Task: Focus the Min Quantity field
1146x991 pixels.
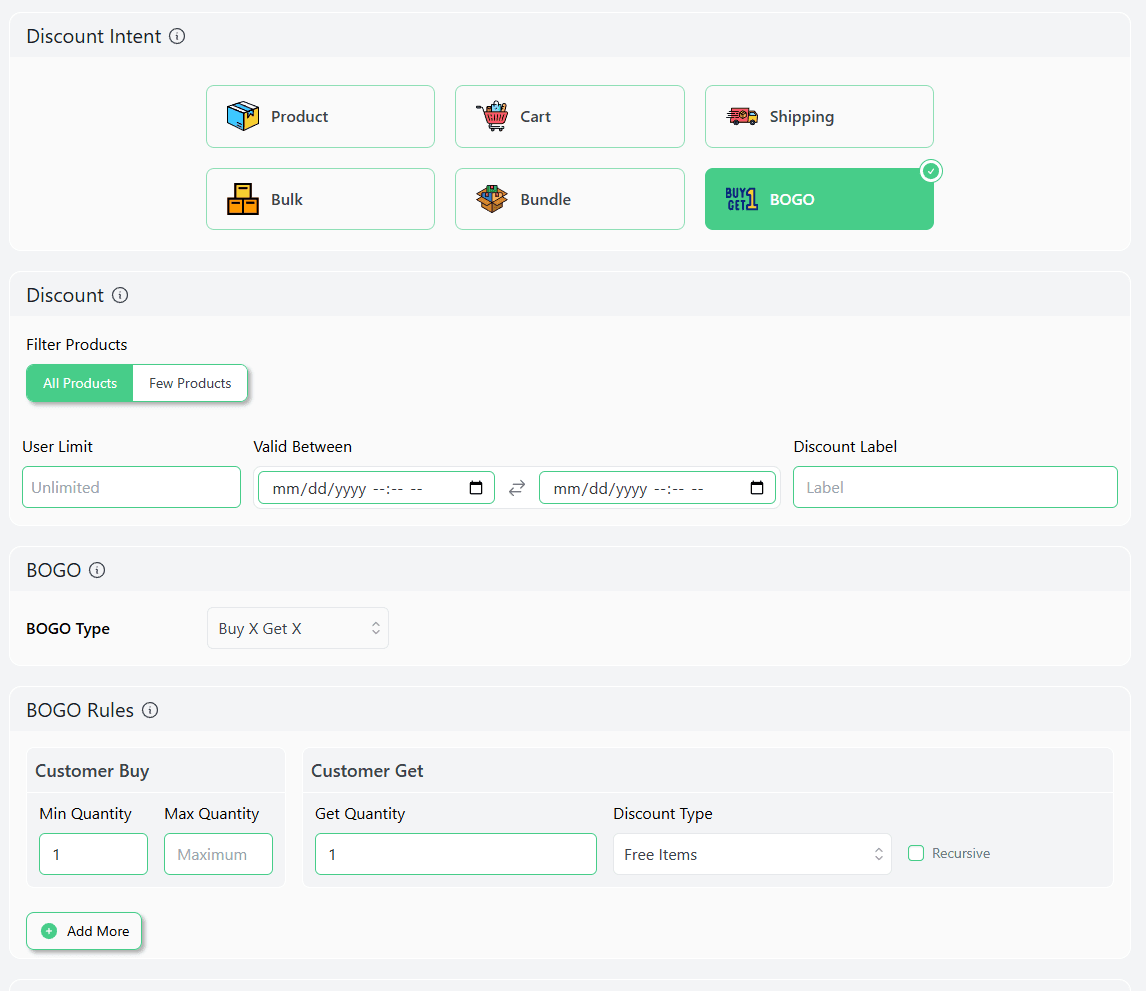Action: [x=94, y=854]
